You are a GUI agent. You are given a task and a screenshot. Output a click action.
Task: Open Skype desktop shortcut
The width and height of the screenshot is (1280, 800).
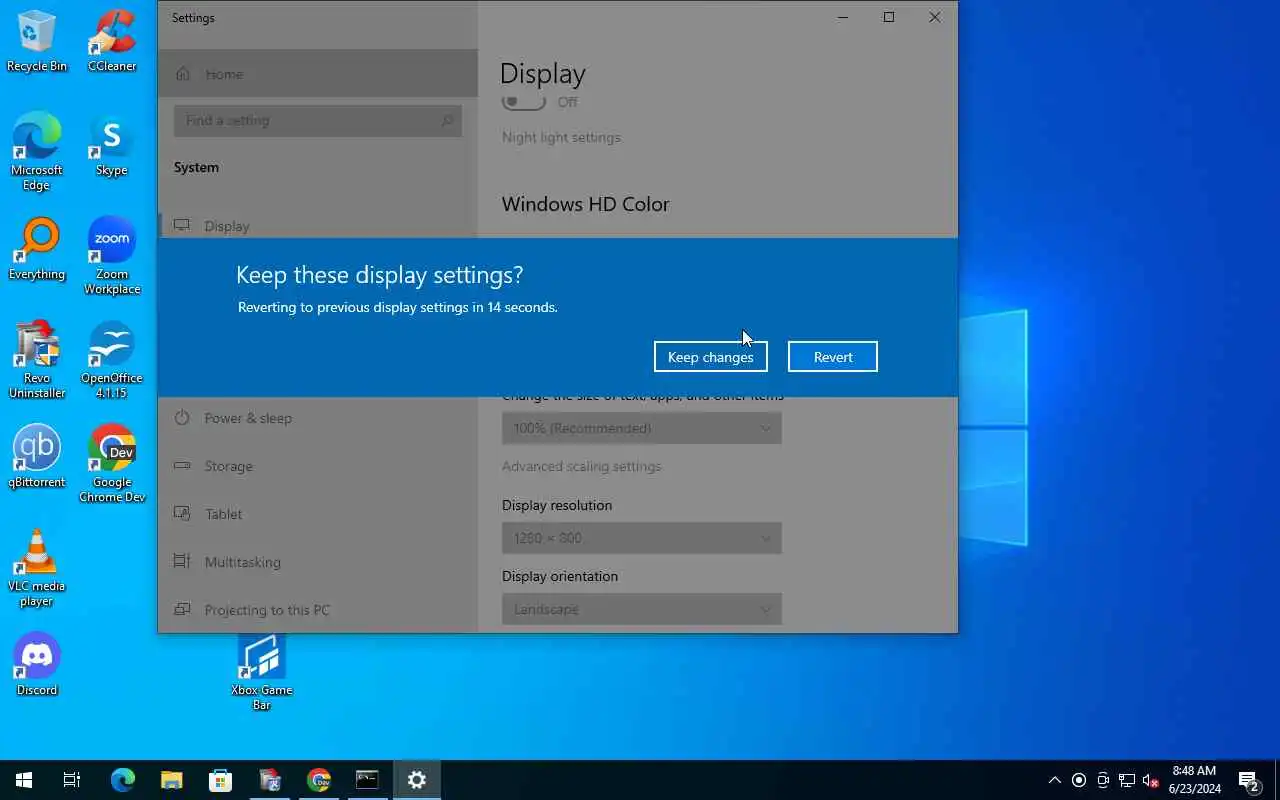[112, 145]
